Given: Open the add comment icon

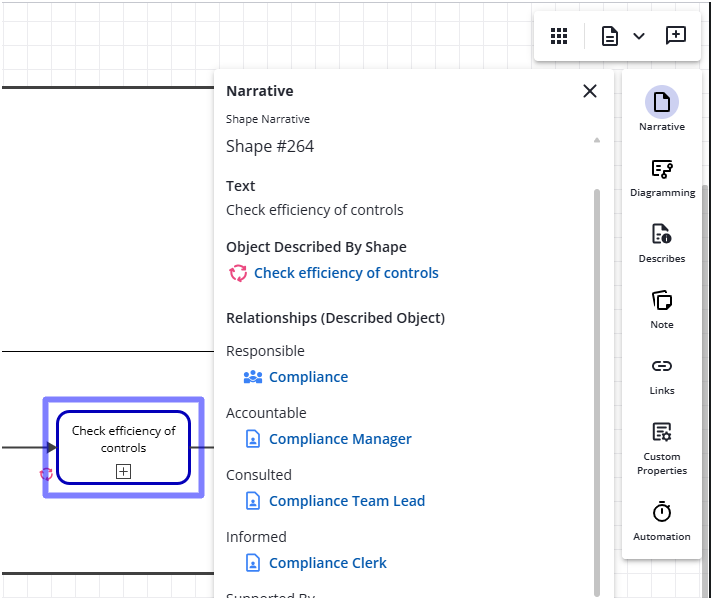Looking at the screenshot, I should click(676, 36).
